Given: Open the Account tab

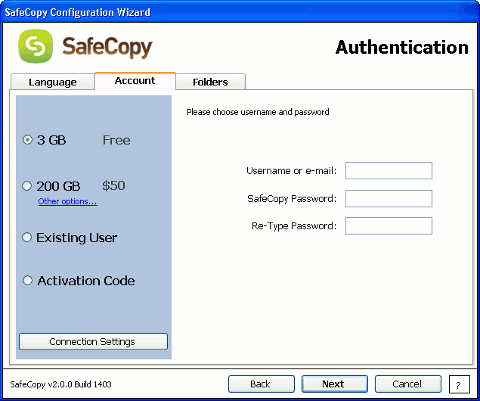Looking at the screenshot, I should [135, 81].
